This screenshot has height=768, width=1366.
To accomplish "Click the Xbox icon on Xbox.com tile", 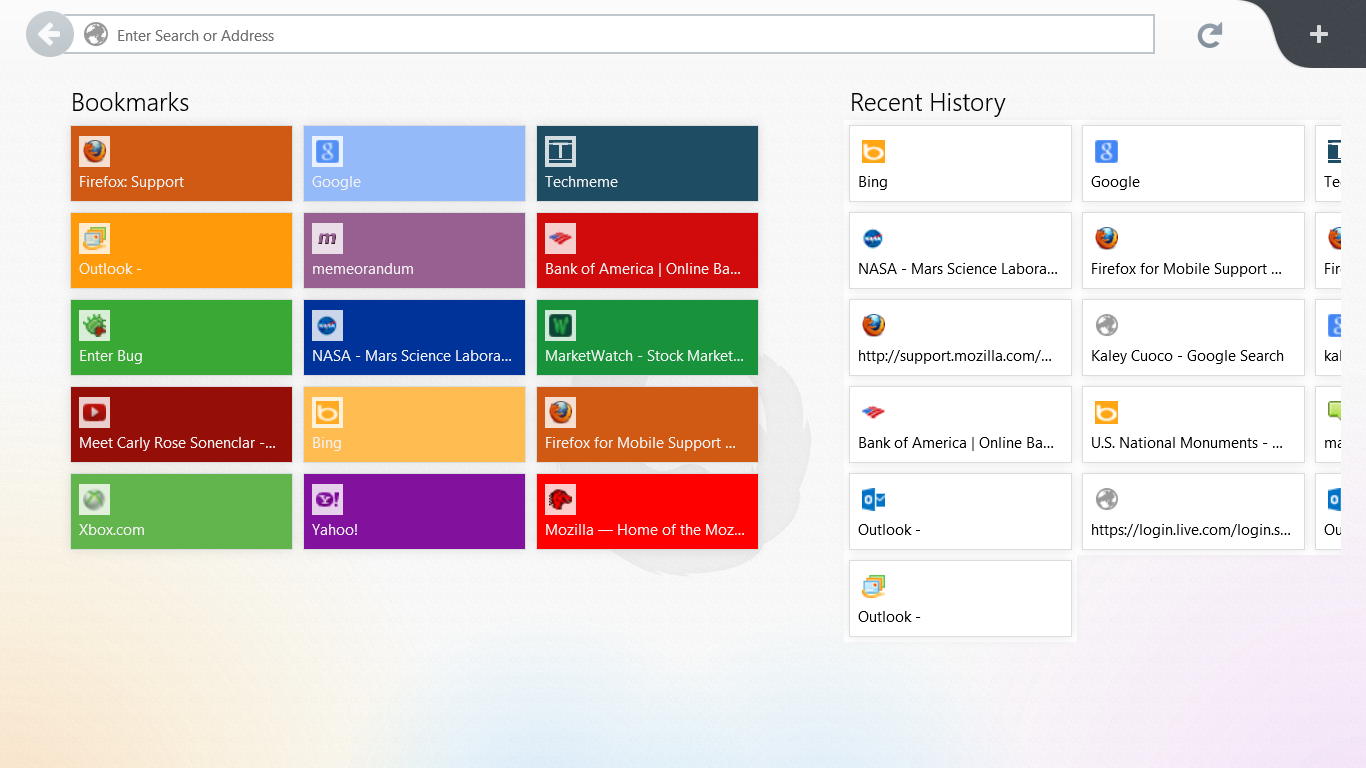I will click(95, 499).
